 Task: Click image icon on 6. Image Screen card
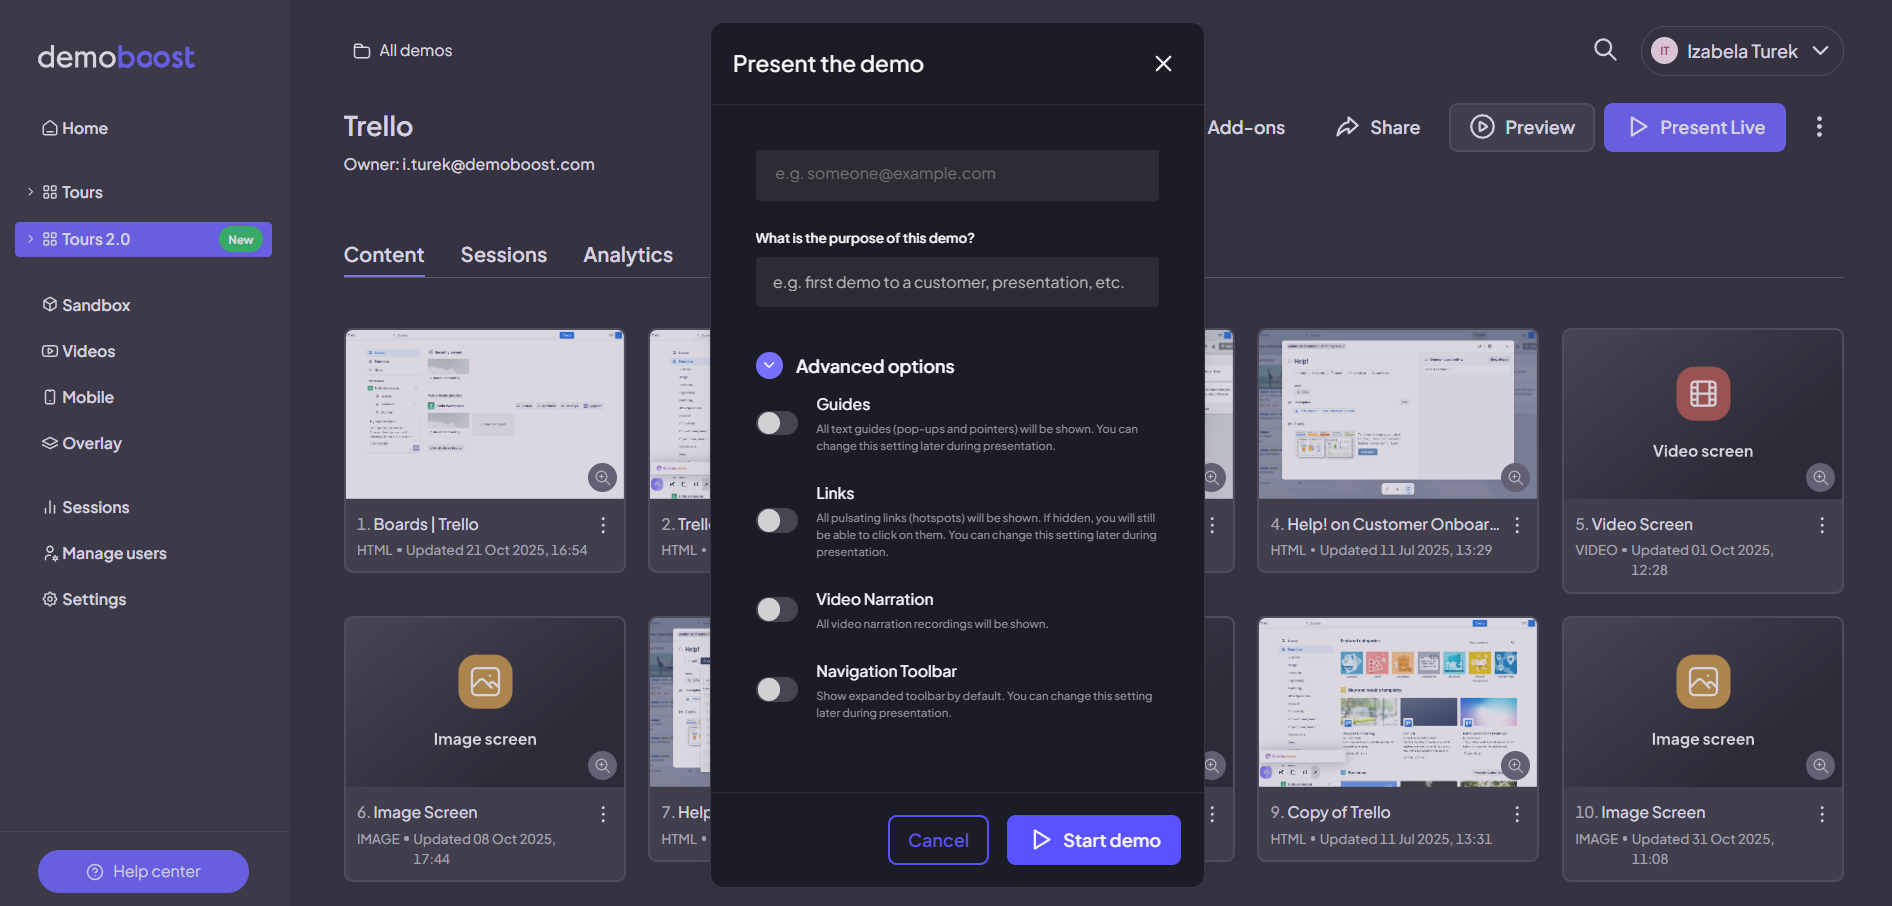(x=485, y=682)
